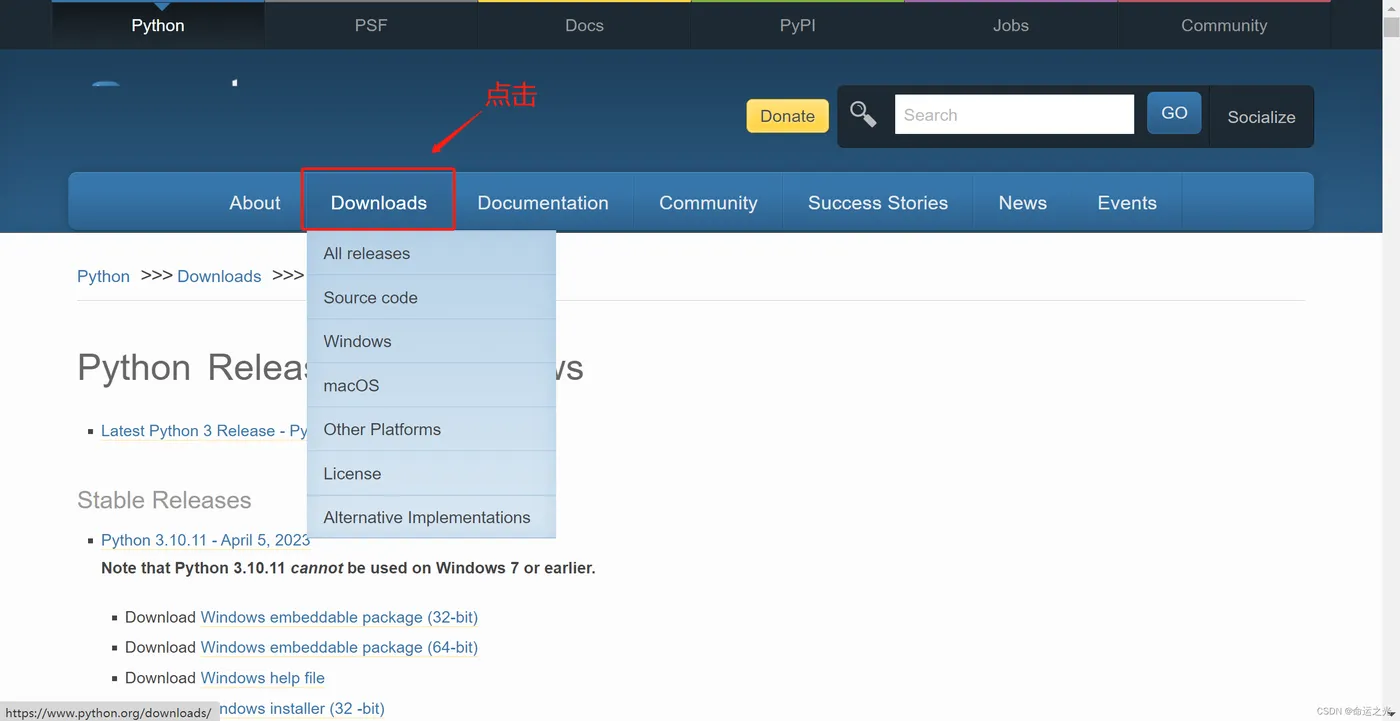Open the About navigation menu
This screenshot has height=721, width=1400.
[255, 202]
